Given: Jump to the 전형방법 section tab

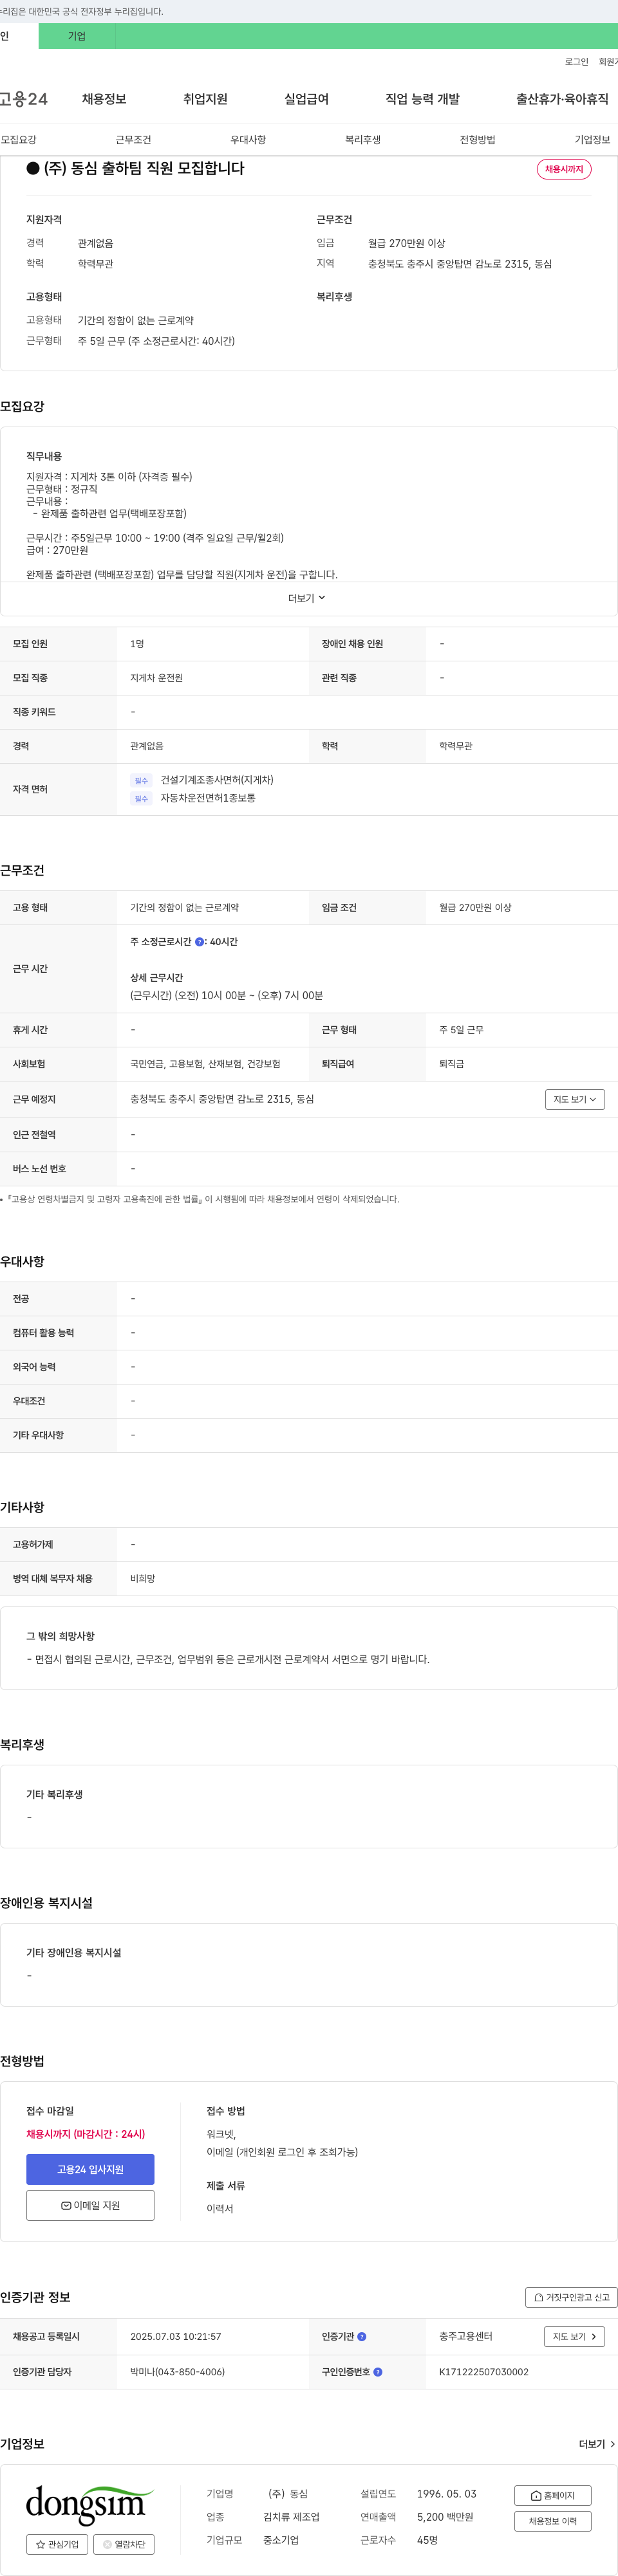Looking at the screenshot, I should coord(477,140).
